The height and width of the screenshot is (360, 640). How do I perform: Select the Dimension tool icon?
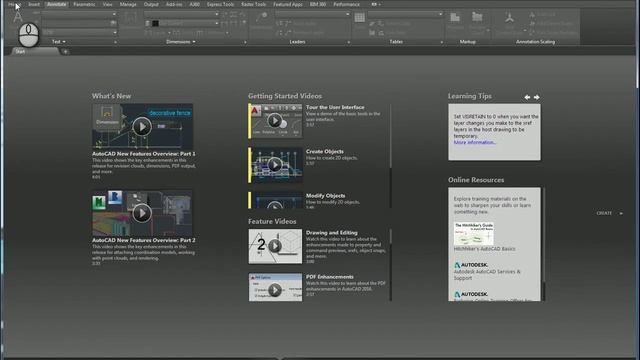[131, 18]
